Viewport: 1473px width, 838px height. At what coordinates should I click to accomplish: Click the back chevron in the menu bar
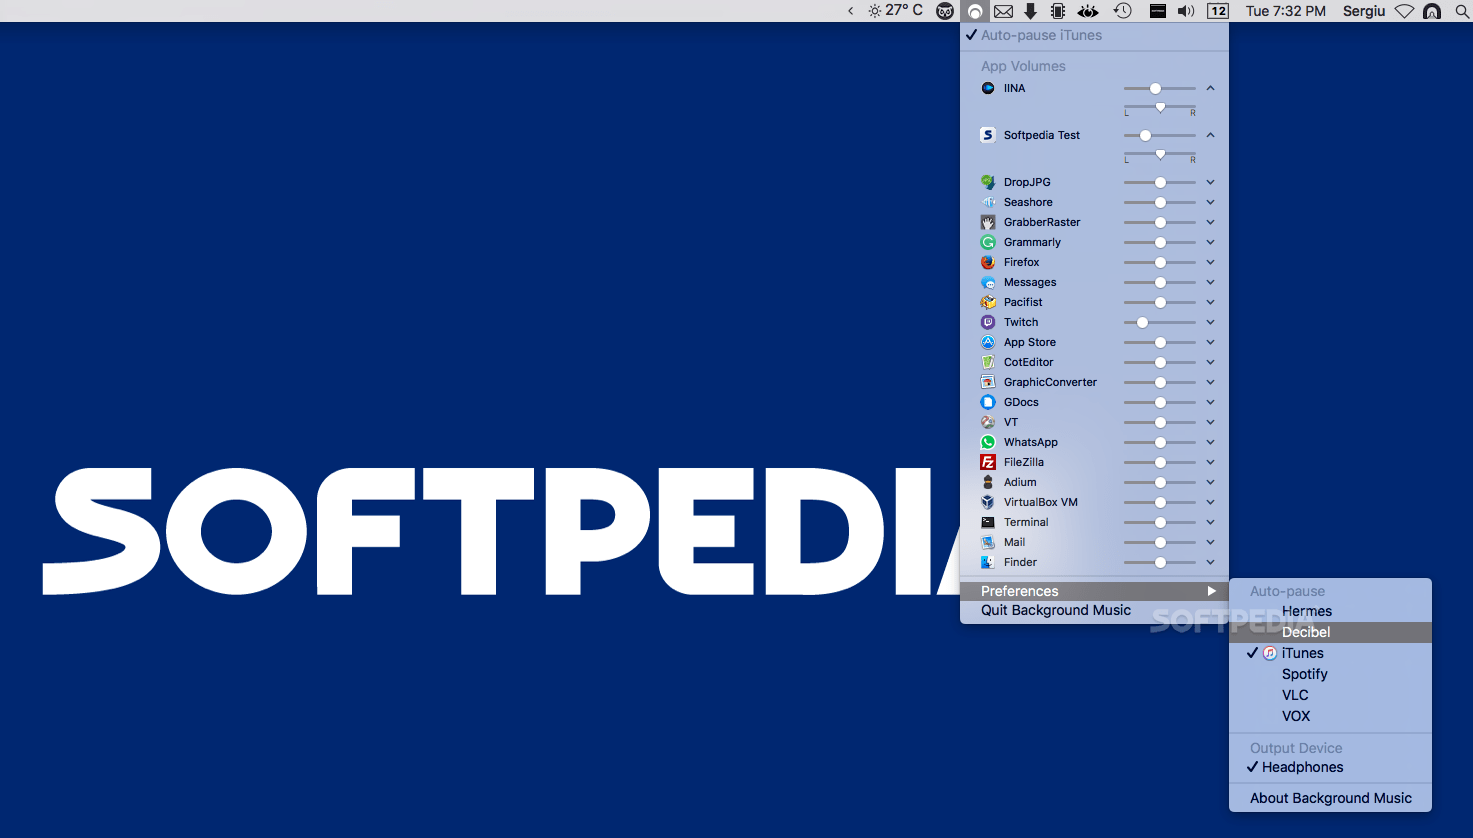(x=850, y=11)
